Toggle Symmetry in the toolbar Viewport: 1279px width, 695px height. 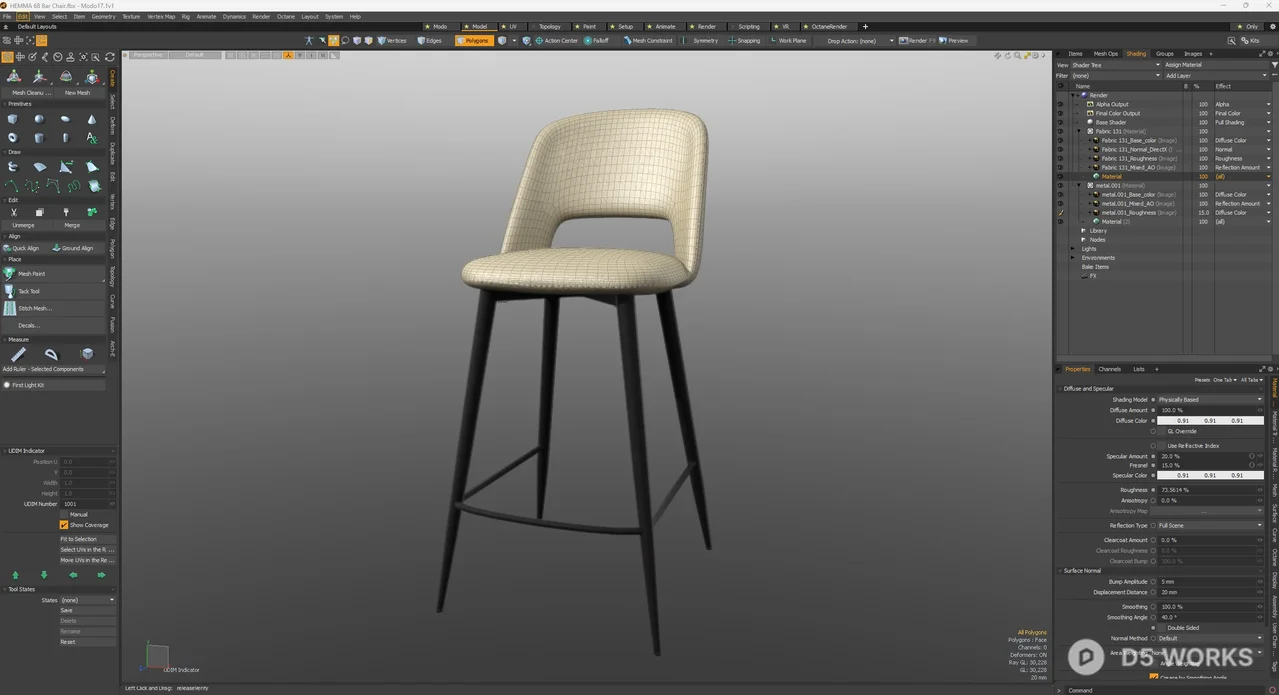[701, 41]
